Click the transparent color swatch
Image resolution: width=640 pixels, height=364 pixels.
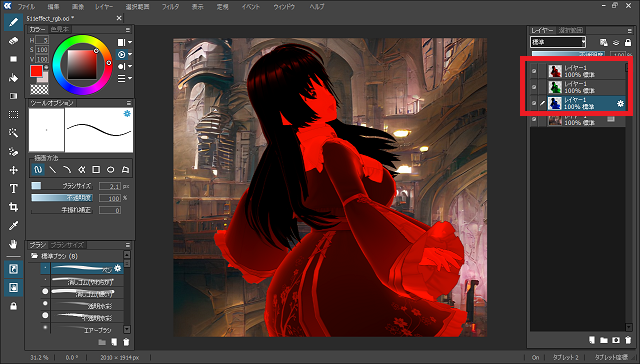39,89
